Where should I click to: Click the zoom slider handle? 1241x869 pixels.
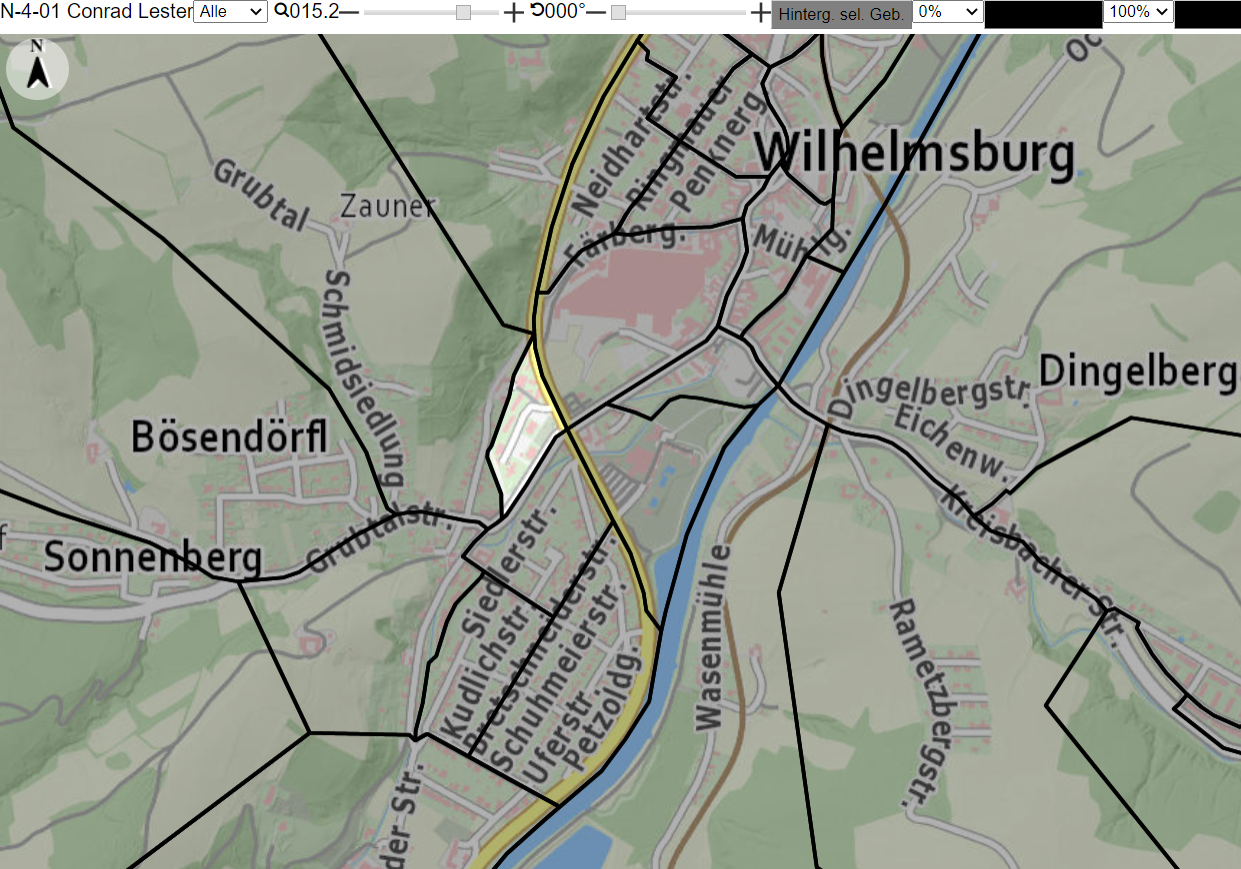click(x=463, y=12)
